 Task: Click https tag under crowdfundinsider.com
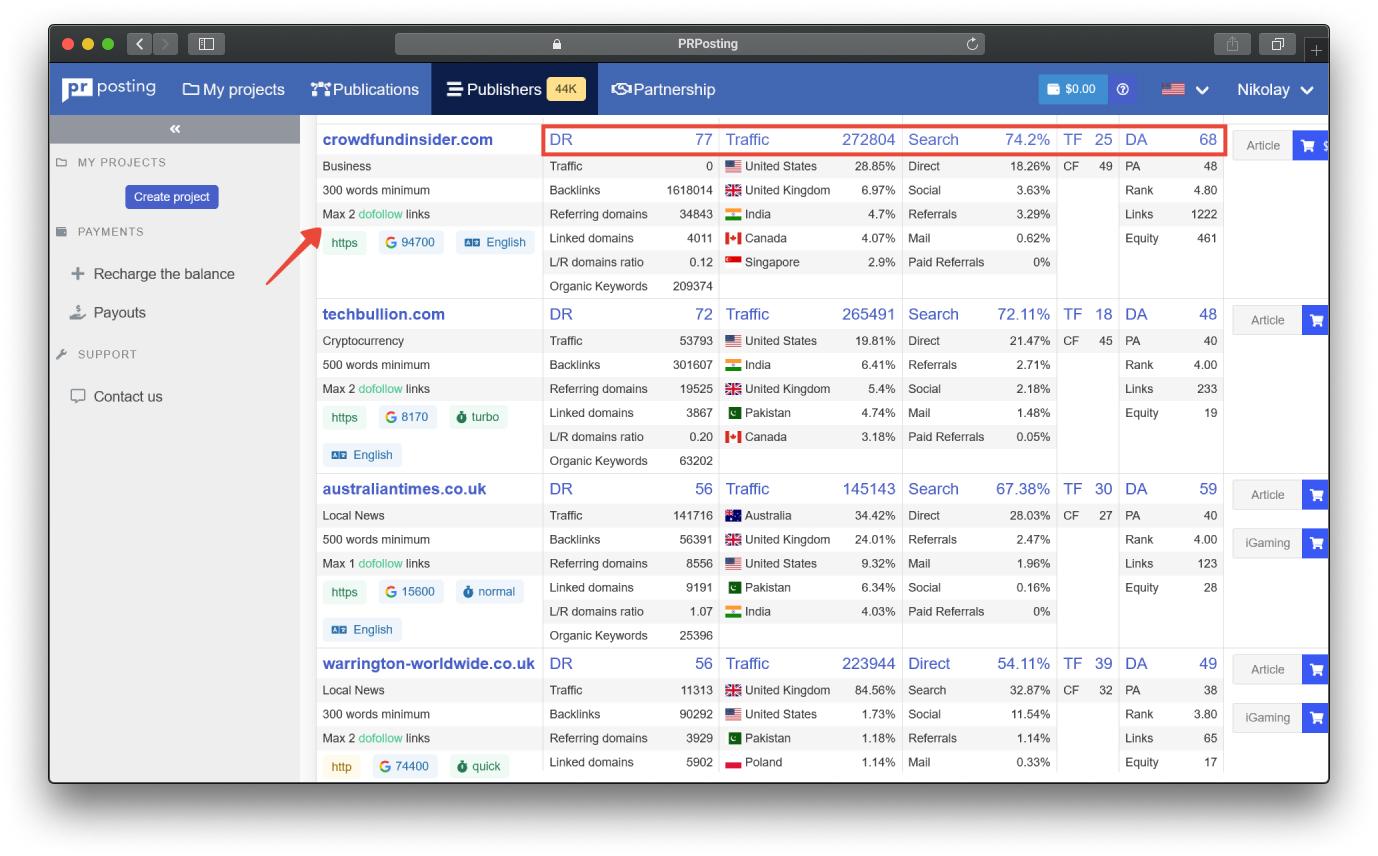click(x=344, y=243)
